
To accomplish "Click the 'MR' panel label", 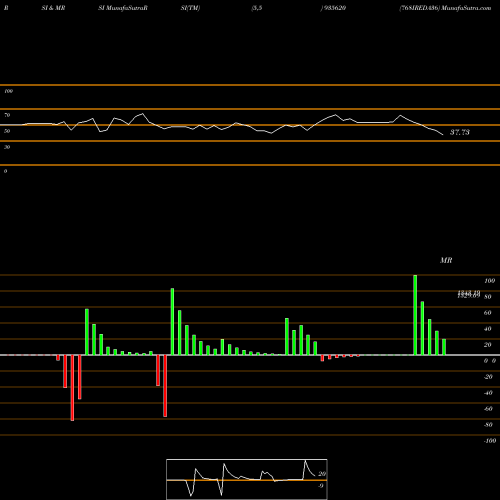I will point(446,260).
